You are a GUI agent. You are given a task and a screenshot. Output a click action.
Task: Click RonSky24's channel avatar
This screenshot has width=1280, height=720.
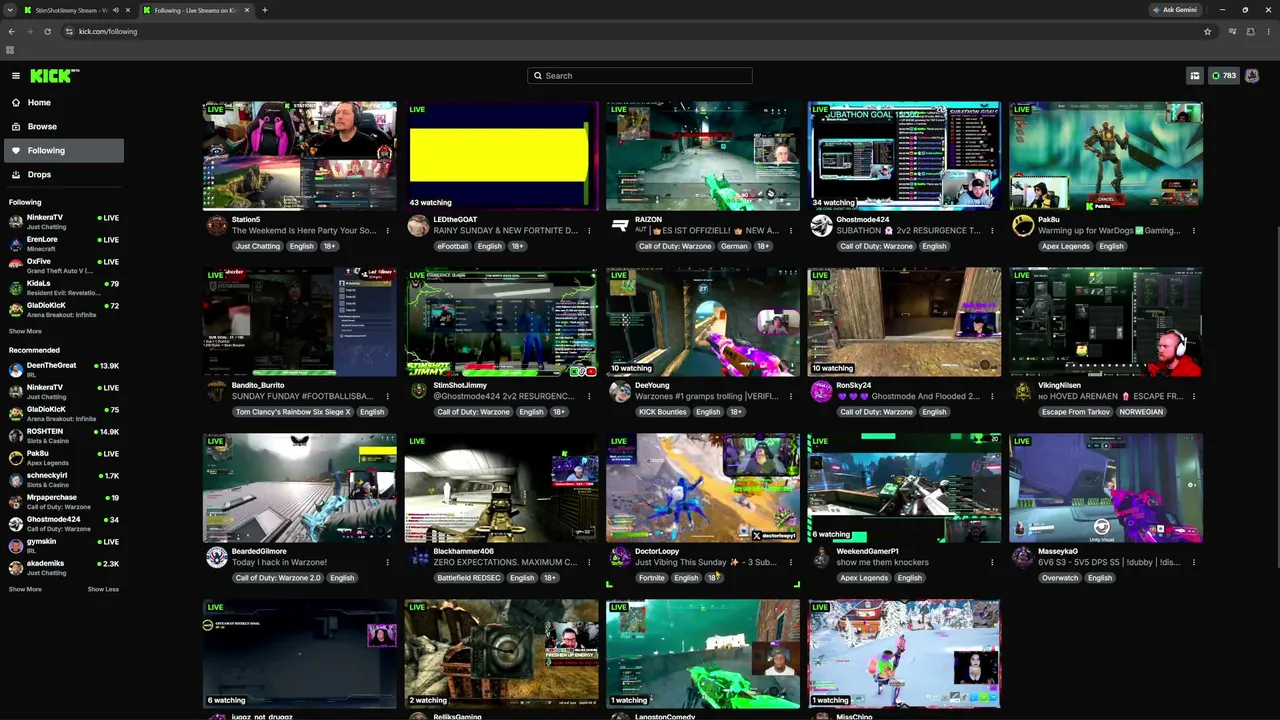822,391
